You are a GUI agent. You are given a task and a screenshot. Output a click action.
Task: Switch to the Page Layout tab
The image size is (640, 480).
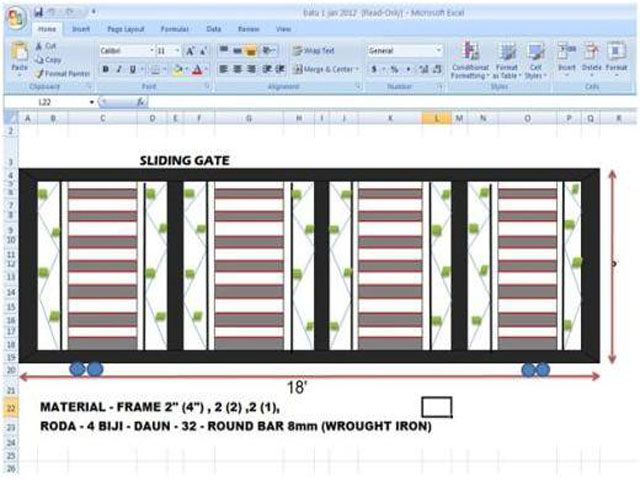[x=127, y=30]
